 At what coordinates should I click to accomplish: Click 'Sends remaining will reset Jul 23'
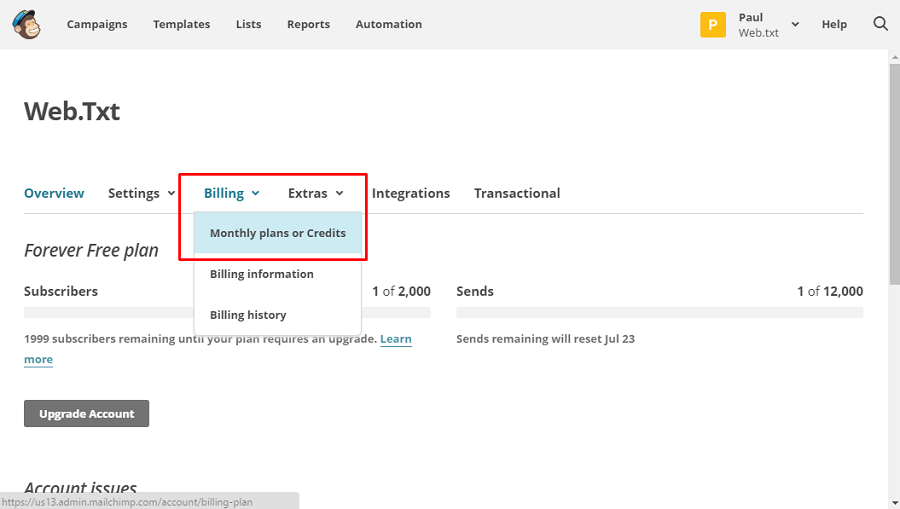pos(545,339)
